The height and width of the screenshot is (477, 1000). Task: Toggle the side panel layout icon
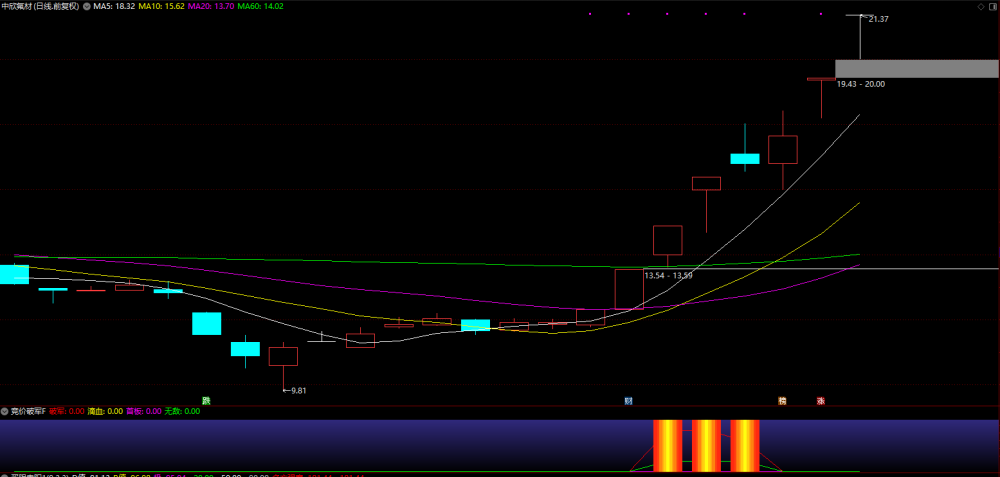click(991, 6)
